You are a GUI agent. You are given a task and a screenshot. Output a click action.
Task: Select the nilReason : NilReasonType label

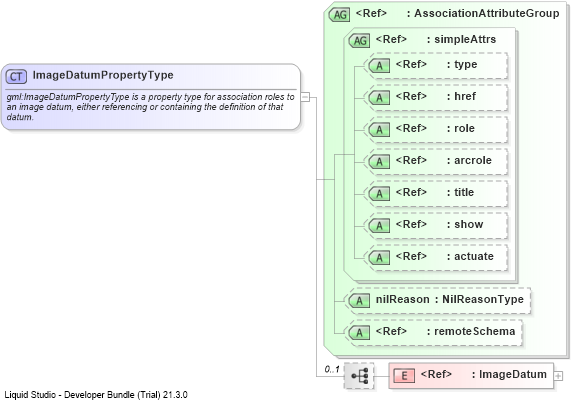point(450,299)
